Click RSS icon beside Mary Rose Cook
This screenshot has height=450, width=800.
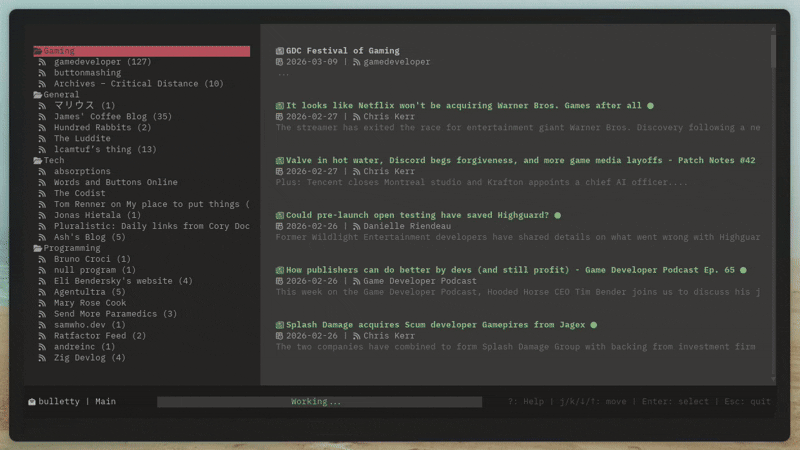[x=42, y=304]
